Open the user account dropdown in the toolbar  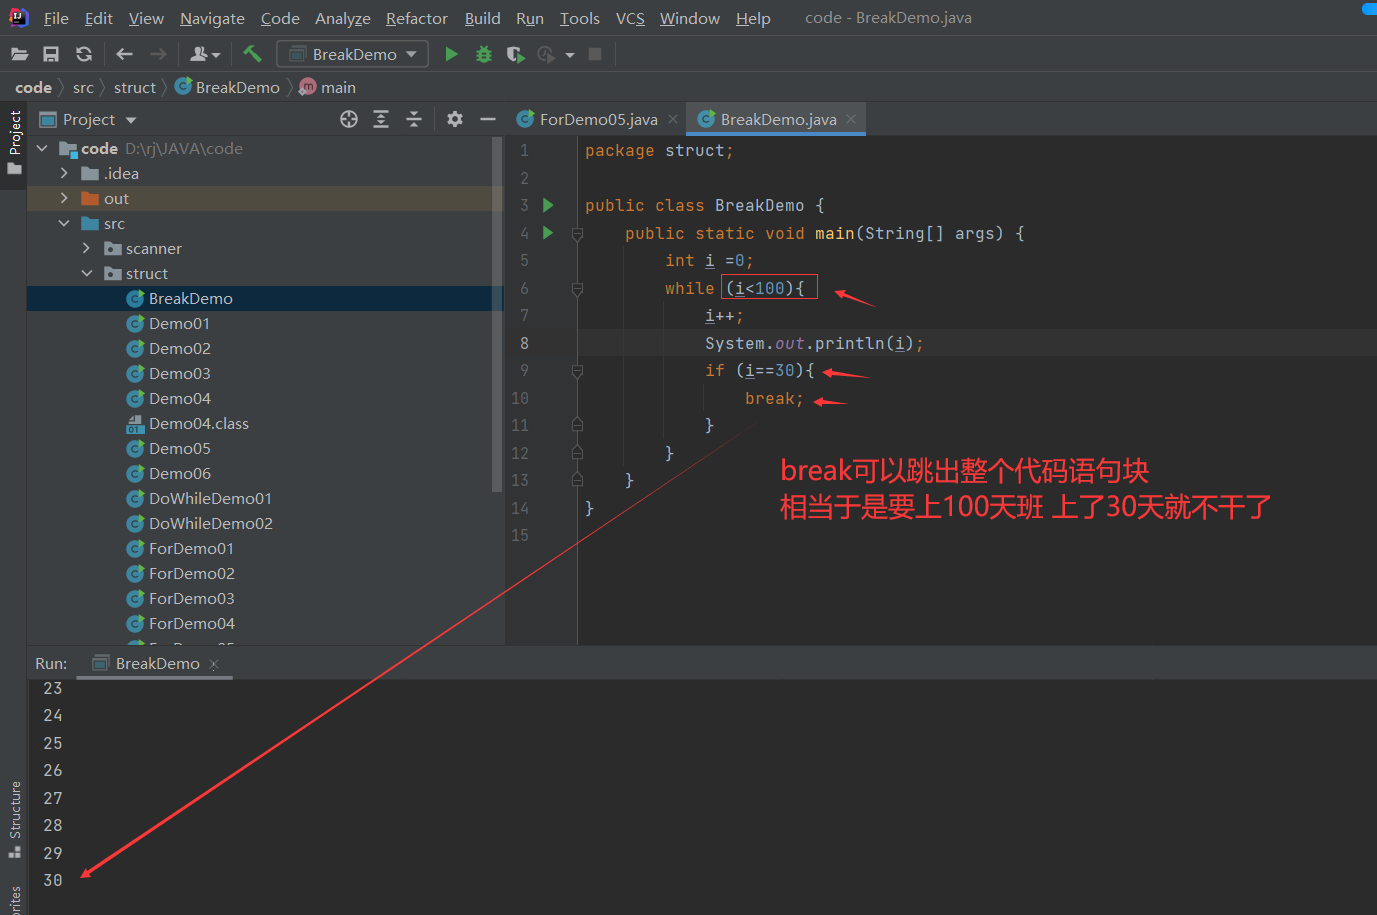[x=205, y=54]
